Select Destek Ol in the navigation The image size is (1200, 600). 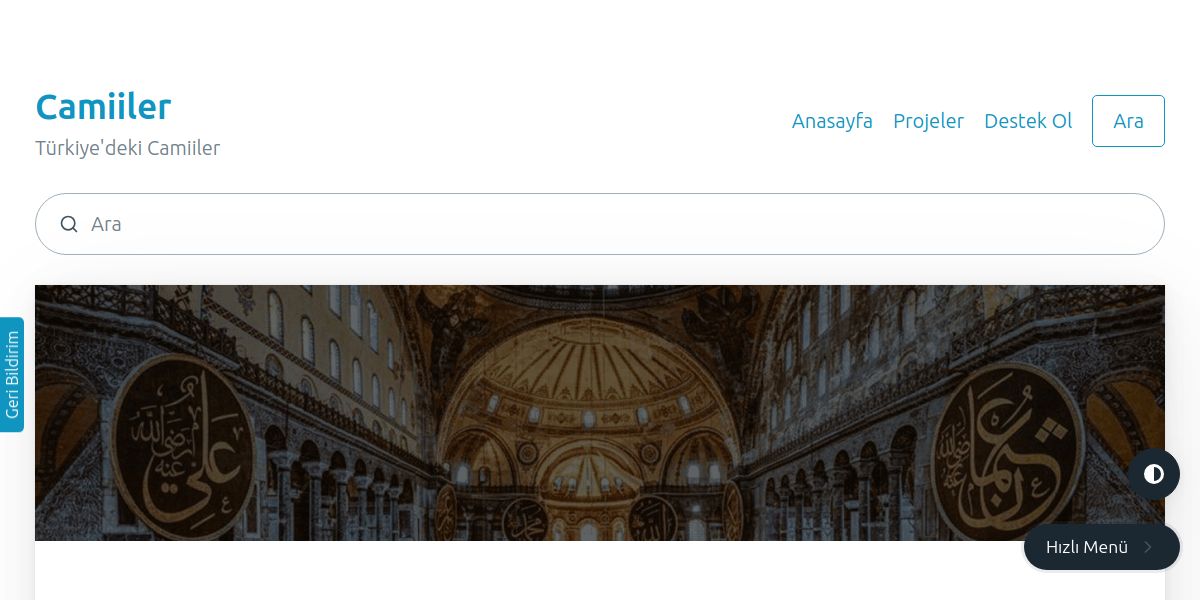click(x=1028, y=121)
